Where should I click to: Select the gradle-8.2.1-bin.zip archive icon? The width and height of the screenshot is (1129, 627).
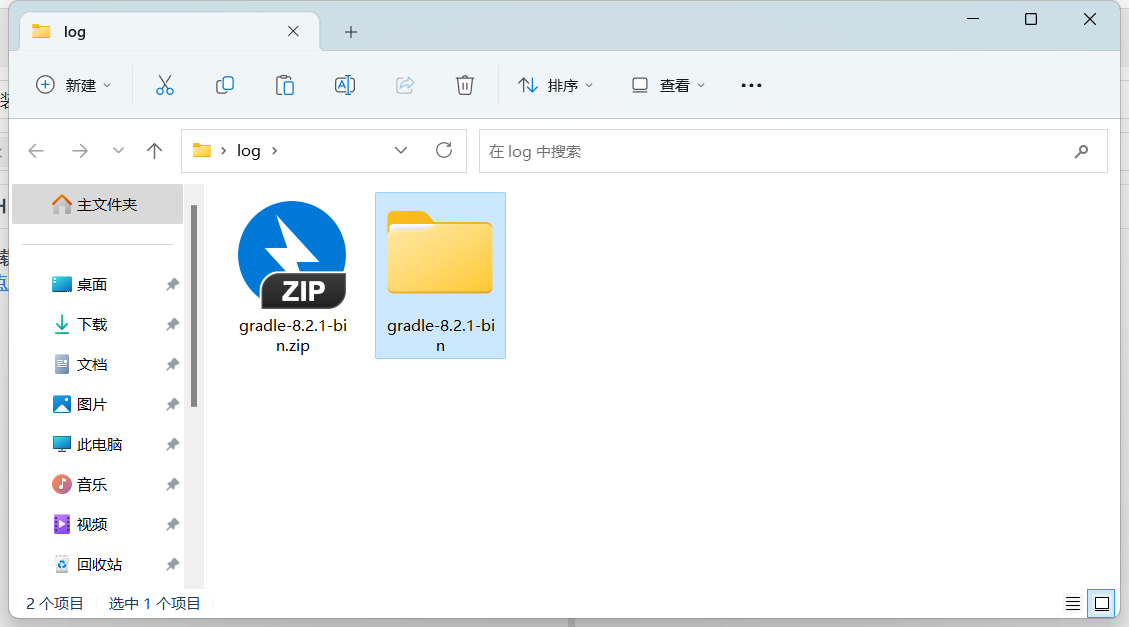click(291, 254)
